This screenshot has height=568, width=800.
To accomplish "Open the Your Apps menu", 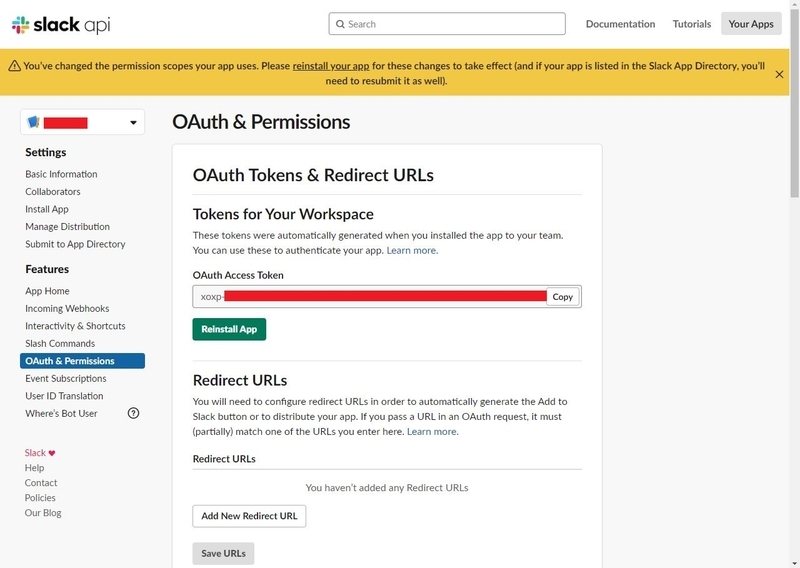I will click(x=751, y=24).
